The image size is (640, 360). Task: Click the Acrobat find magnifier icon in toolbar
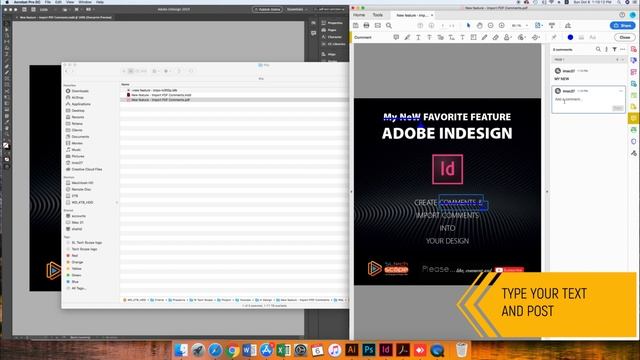coord(389,25)
